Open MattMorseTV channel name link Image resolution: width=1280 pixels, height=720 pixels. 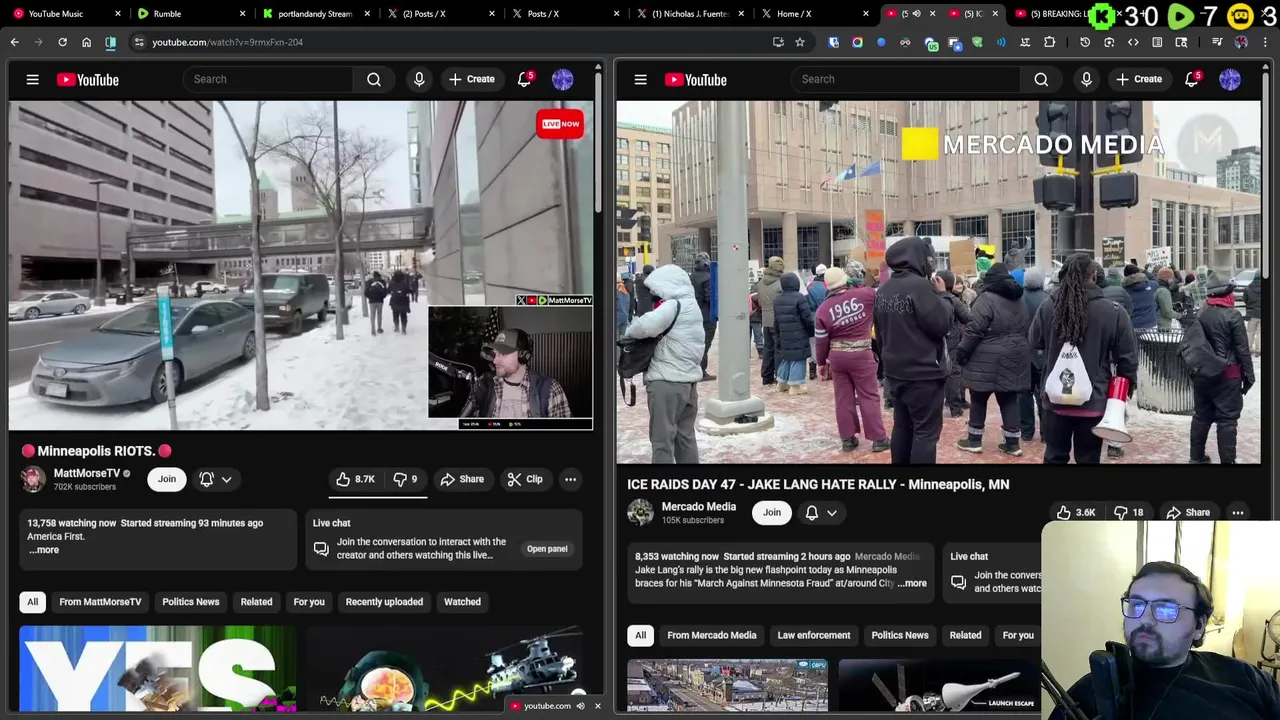point(86,473)
